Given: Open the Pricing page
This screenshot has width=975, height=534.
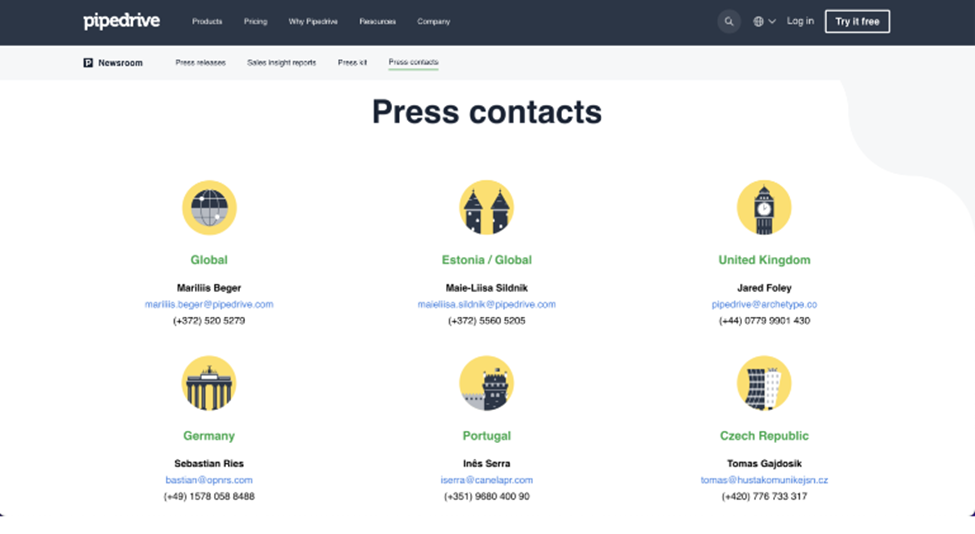Looking at the screenshot, I should (x=256, y=21).
